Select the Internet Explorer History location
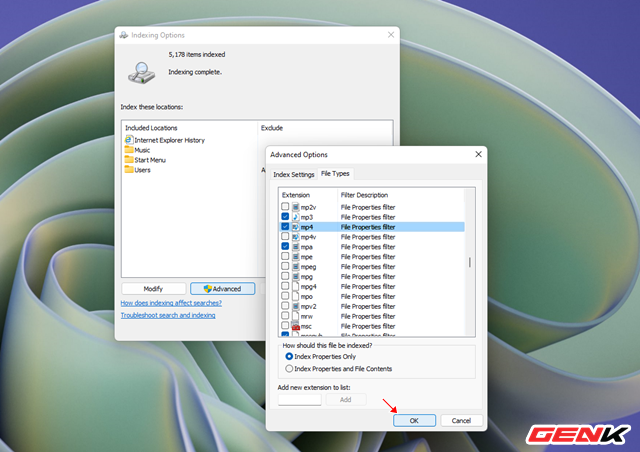This screenshot has height=452, width=640. (165, 140)
